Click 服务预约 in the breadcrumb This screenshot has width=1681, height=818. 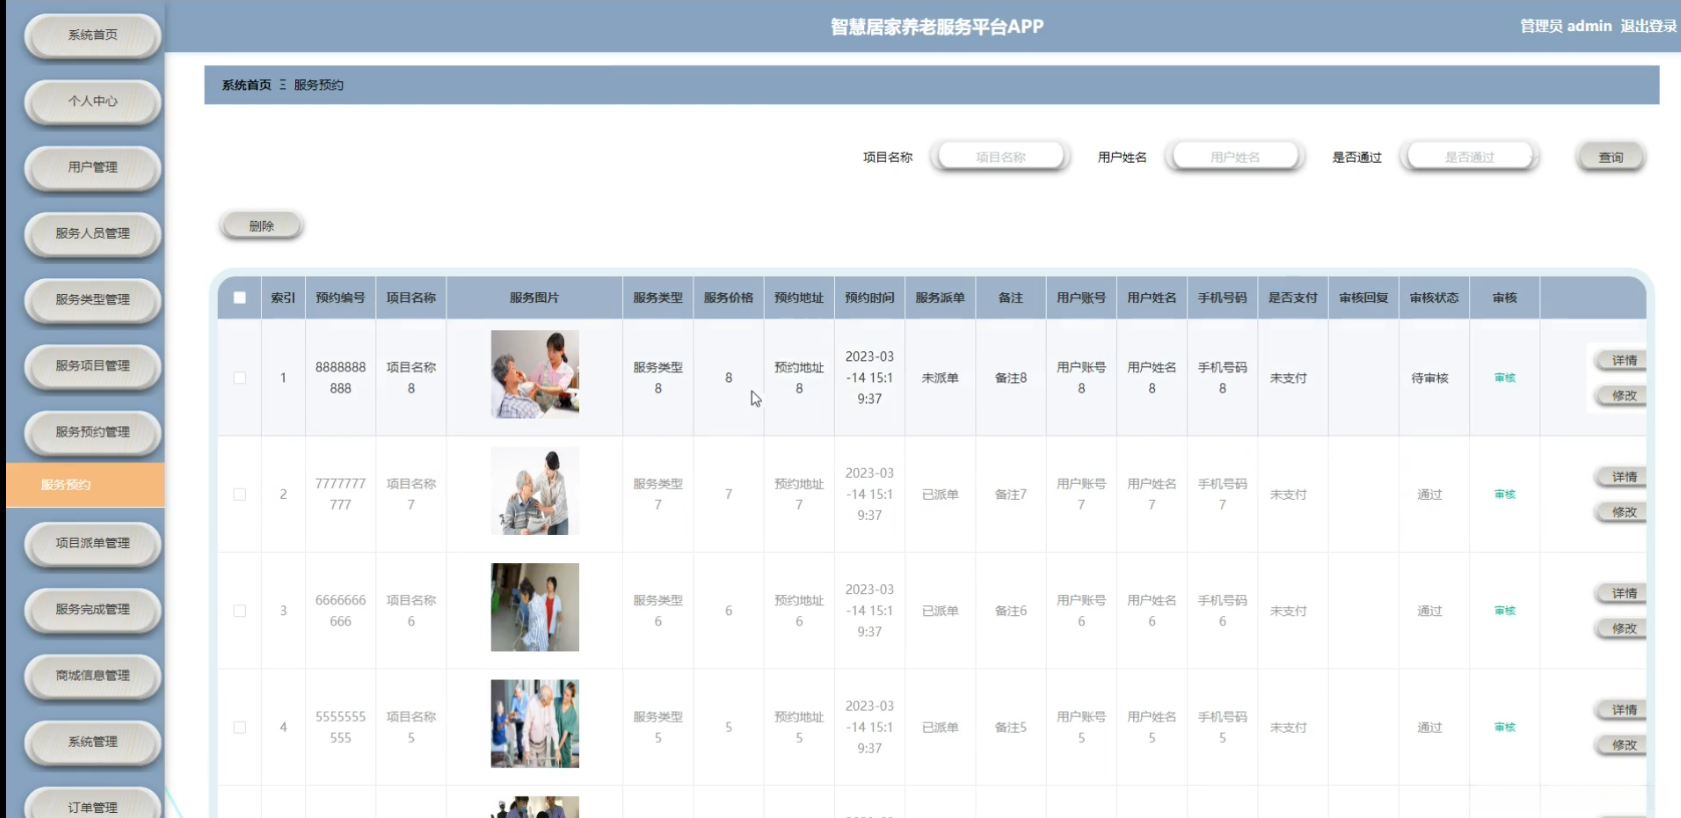coord(318,85)
